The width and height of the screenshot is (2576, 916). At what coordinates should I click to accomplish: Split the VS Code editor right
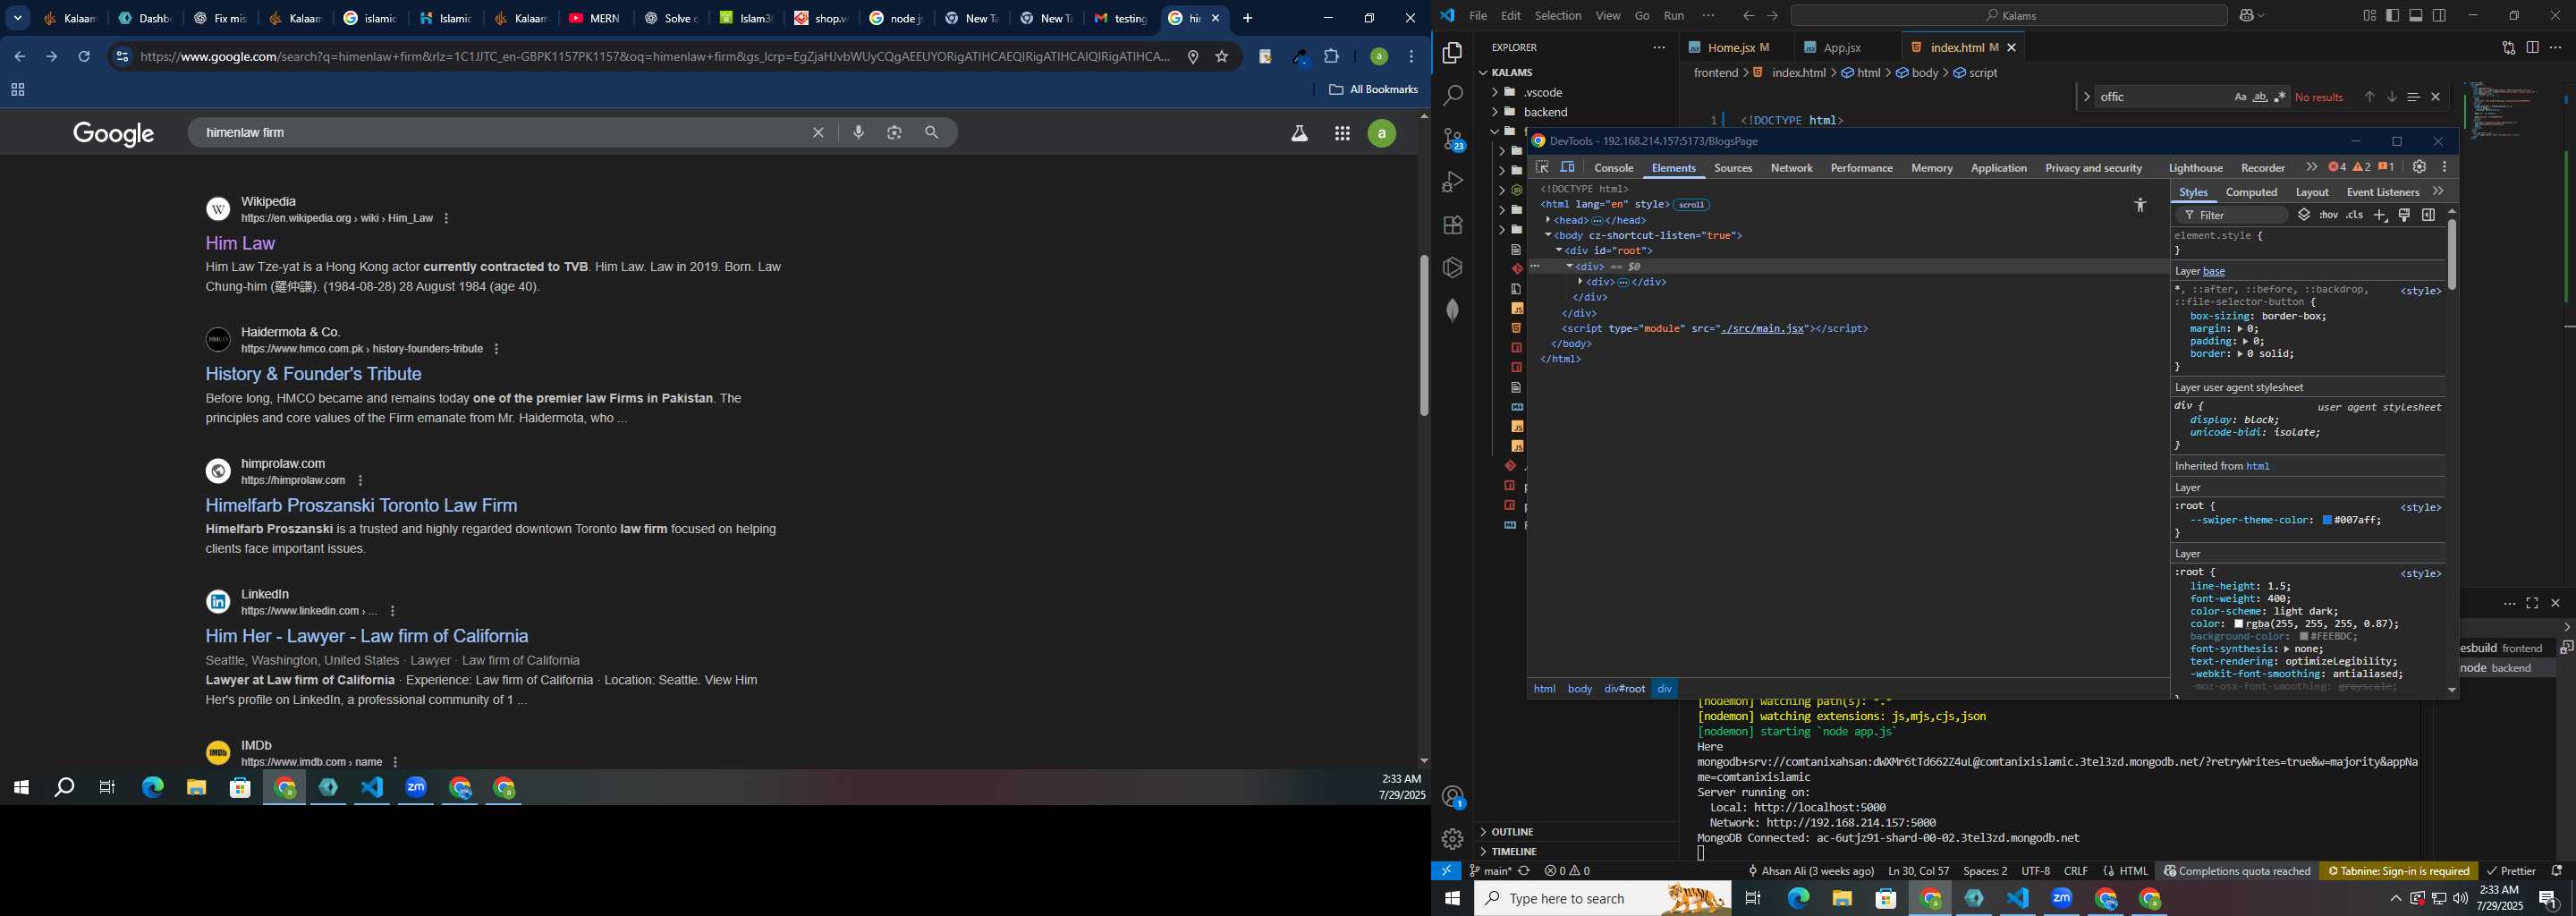tap(2532, 48)
